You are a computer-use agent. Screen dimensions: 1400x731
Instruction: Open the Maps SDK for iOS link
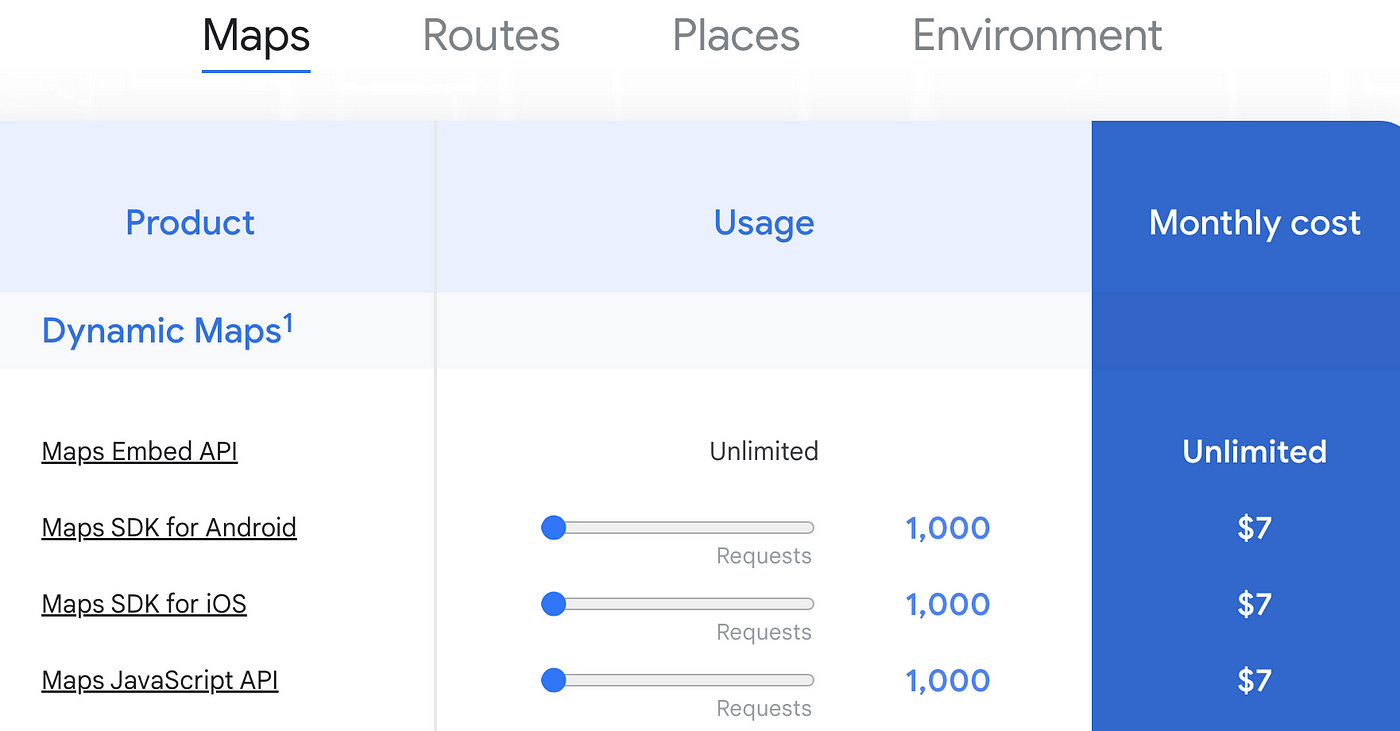click(144, 604)
